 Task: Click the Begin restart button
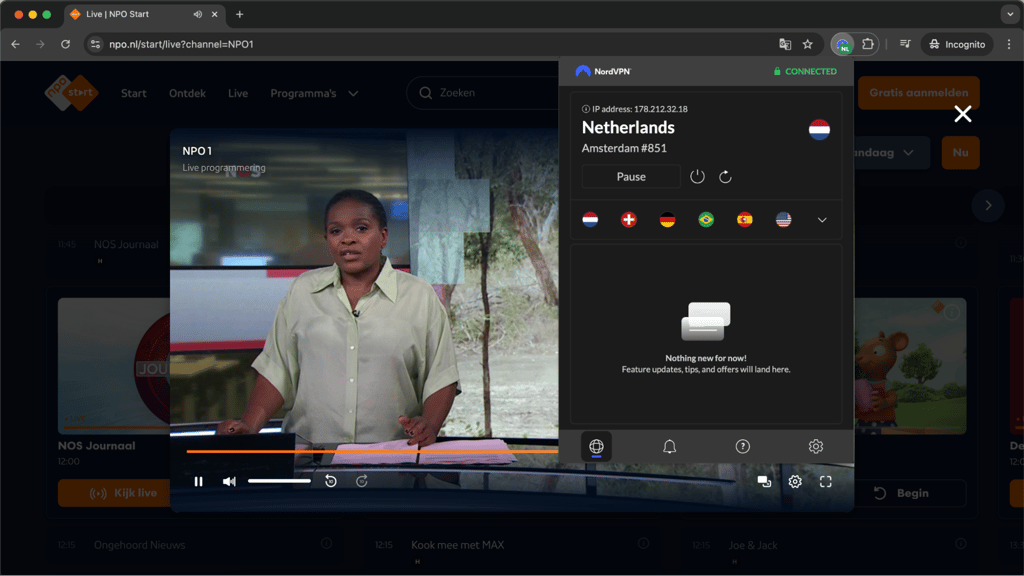tap(910, 493)
